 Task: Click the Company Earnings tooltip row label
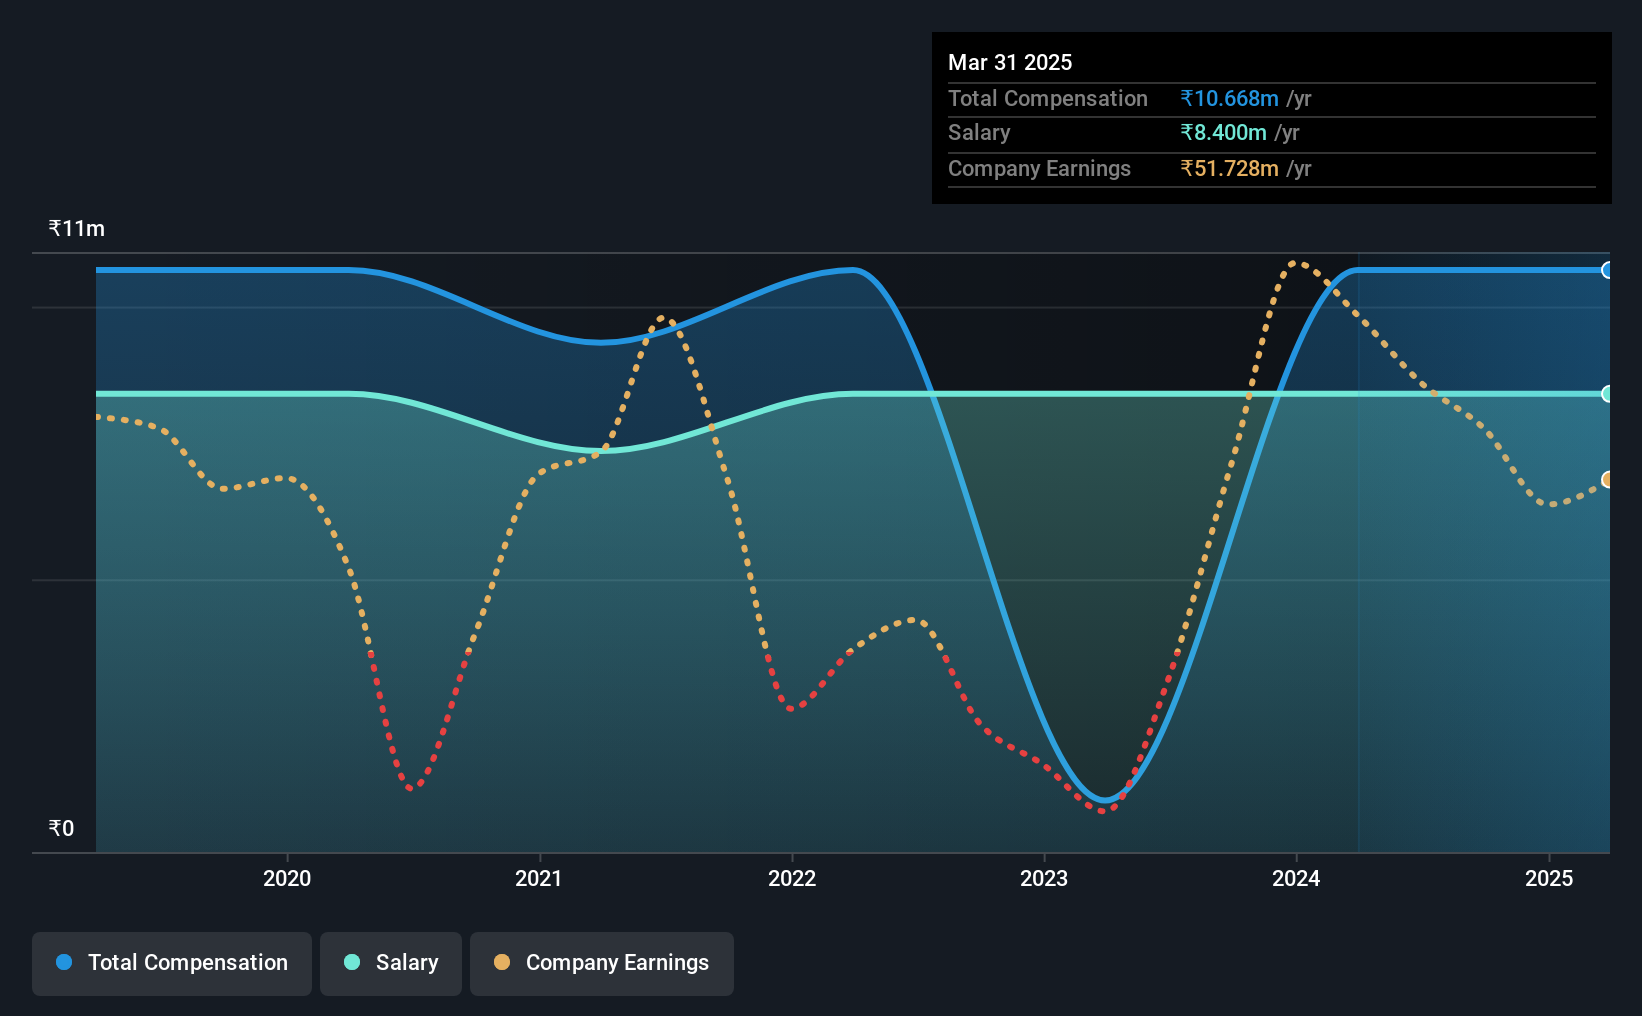click(x=1039, y=168)
